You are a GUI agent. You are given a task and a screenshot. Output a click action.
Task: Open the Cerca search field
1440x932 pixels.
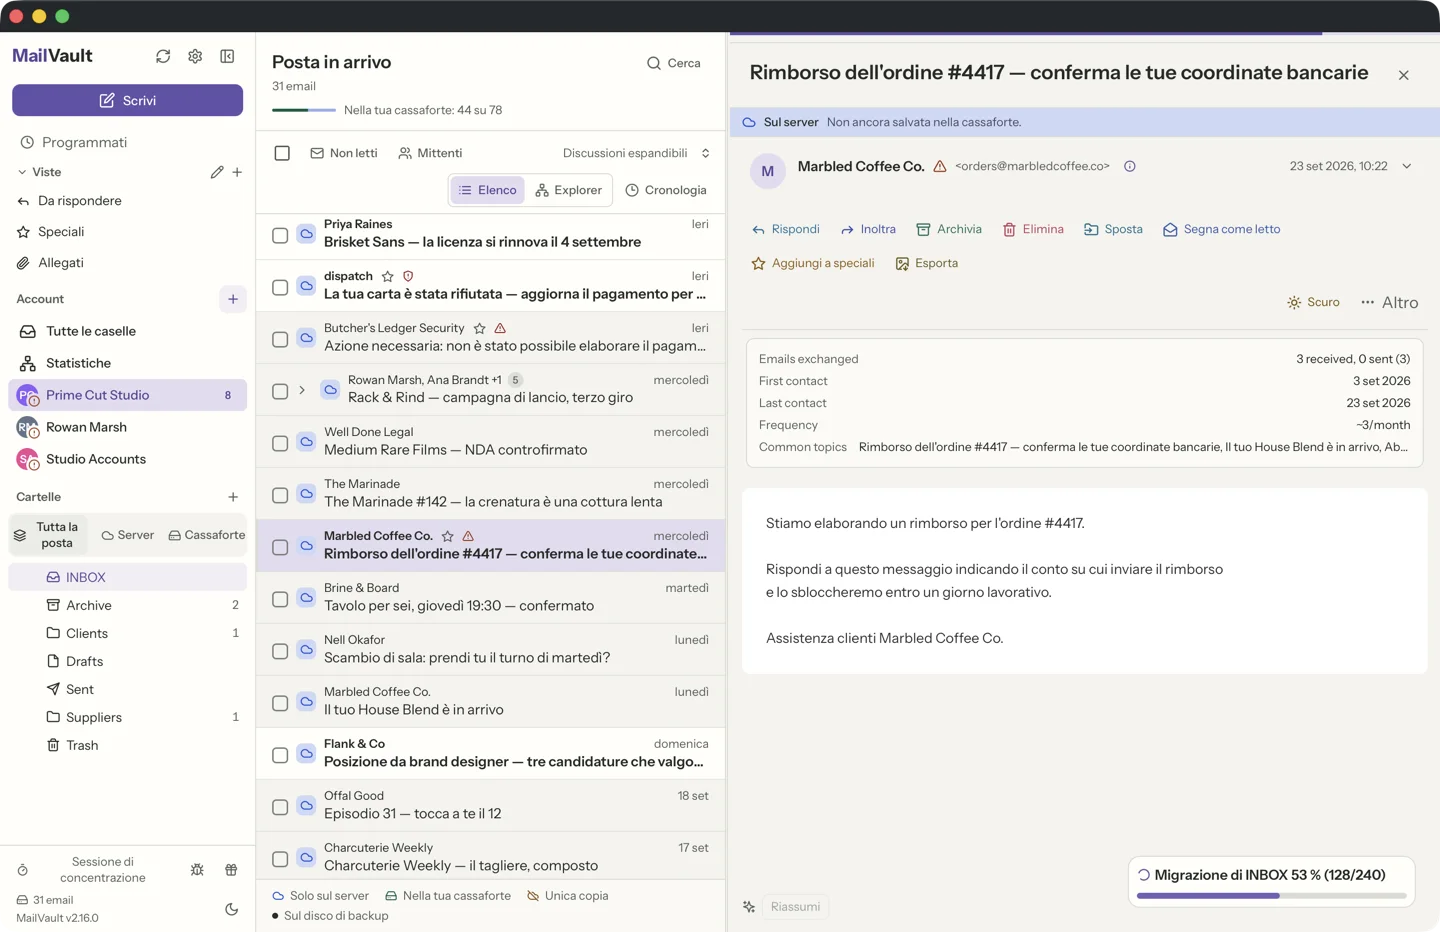click(x=674, y=63)
